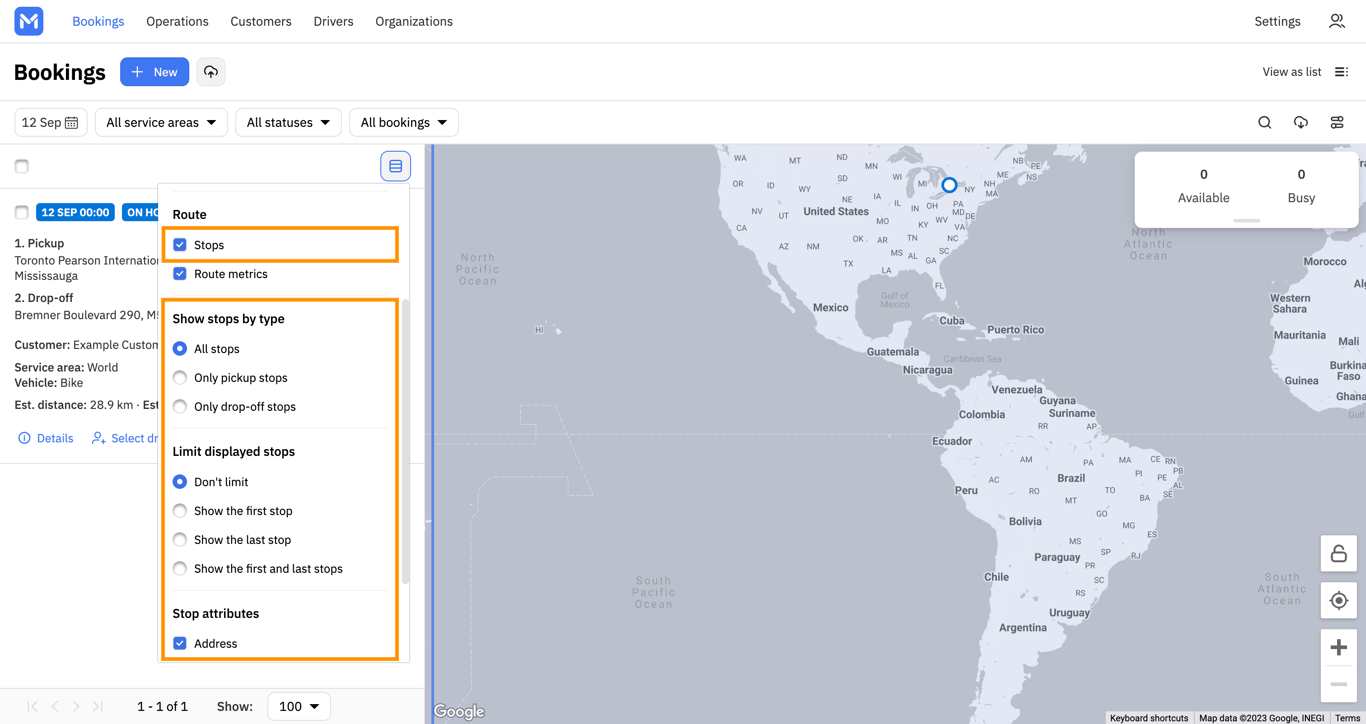Zoom in on the map
This screenshot has width=1366, height=724.
tap(1339, 648)
